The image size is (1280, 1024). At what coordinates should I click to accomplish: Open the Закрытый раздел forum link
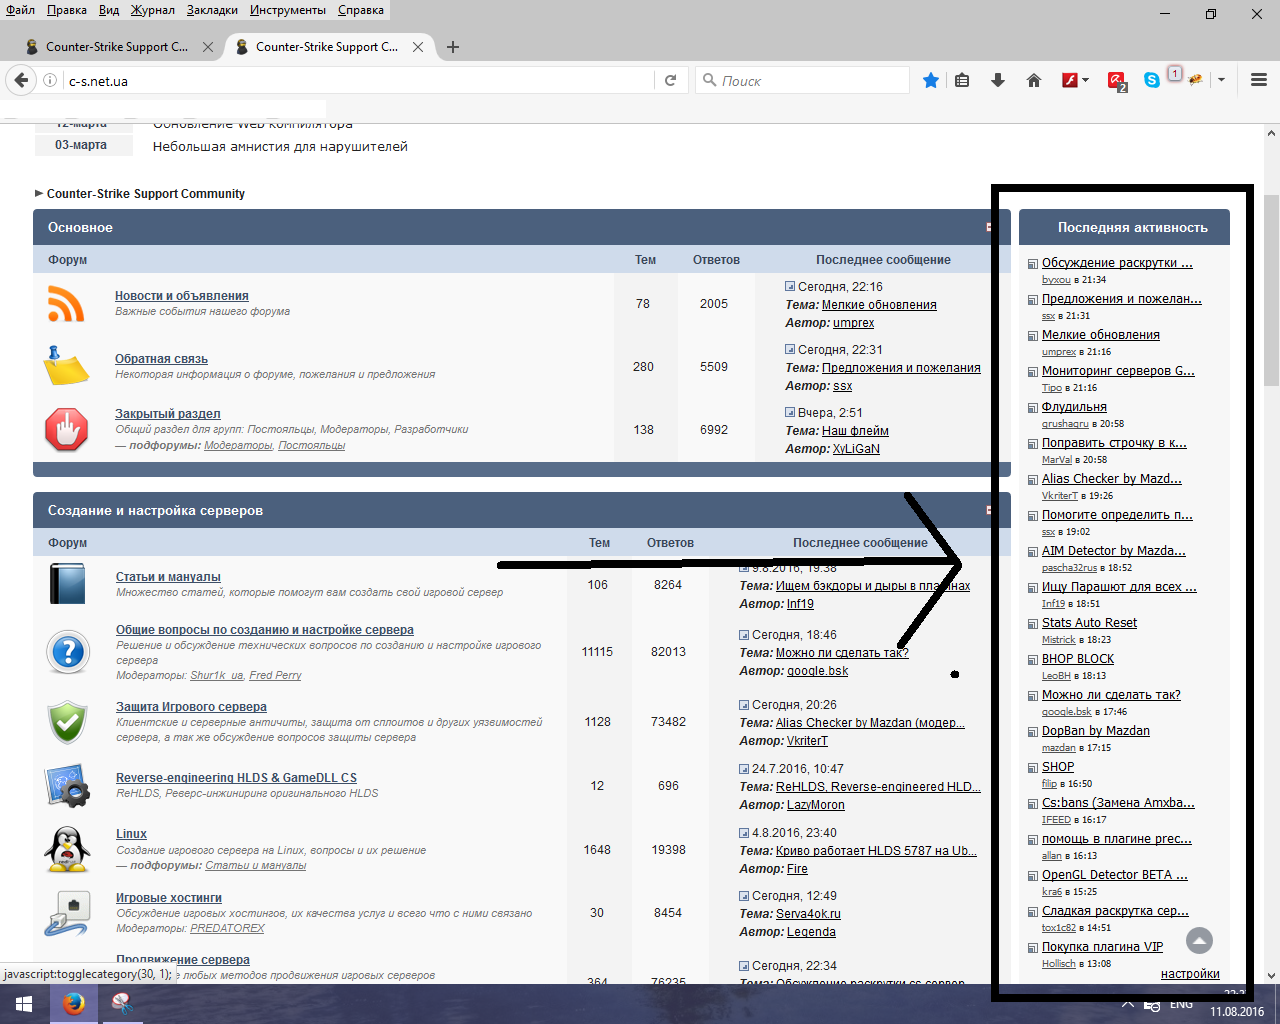168,414
